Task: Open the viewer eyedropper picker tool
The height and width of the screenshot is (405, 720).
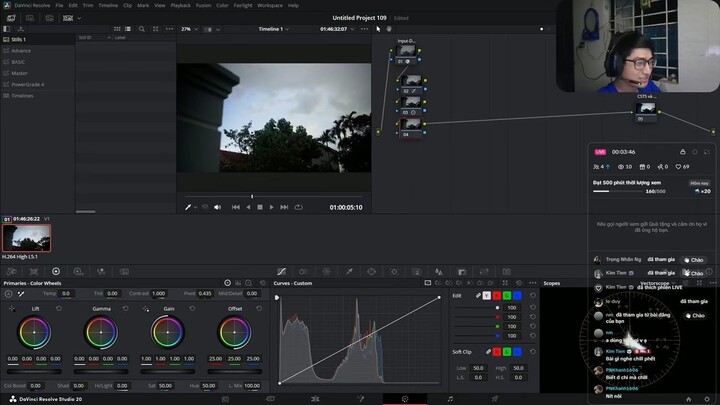Action: pyautogui.click(x=188, y=208)
